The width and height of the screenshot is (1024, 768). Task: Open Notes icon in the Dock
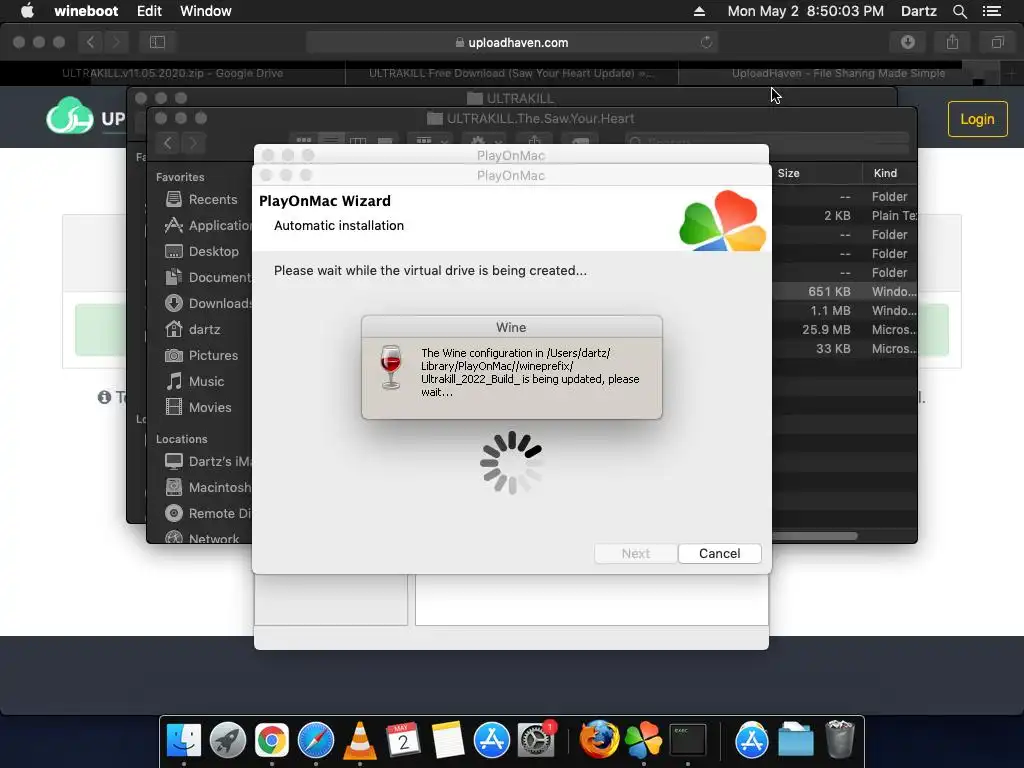447,741
